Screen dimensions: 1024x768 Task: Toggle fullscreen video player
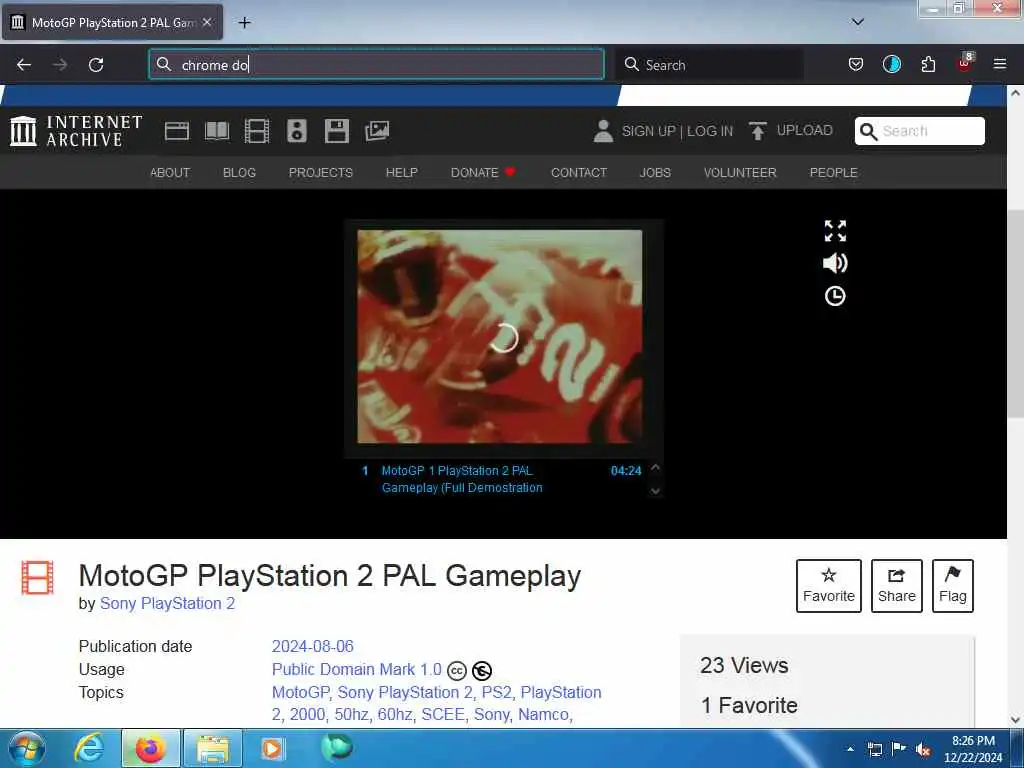pos(835,231)
